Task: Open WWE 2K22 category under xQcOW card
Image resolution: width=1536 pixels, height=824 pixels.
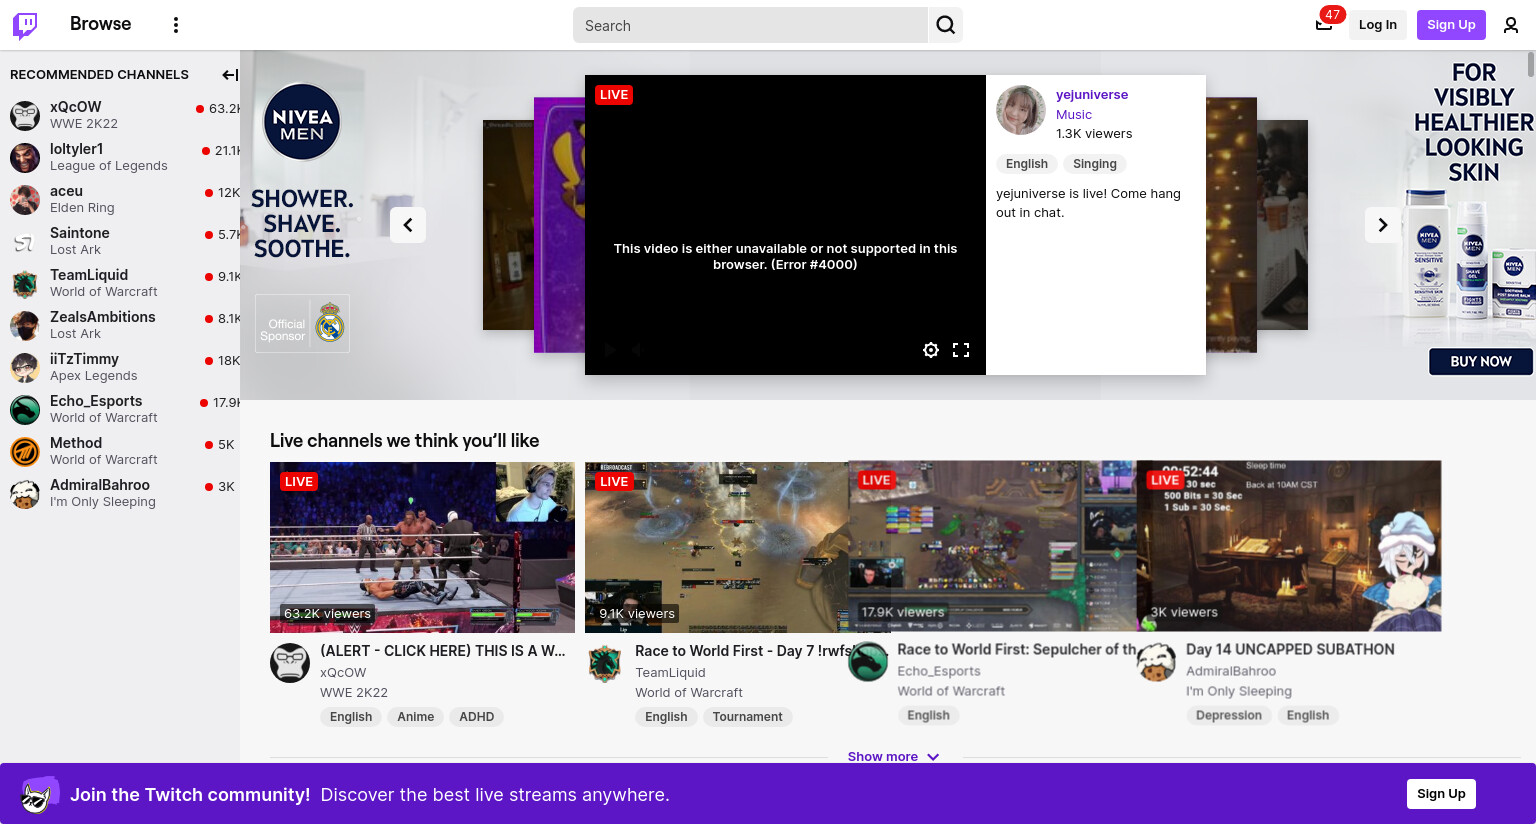Action: click(354, 693)
